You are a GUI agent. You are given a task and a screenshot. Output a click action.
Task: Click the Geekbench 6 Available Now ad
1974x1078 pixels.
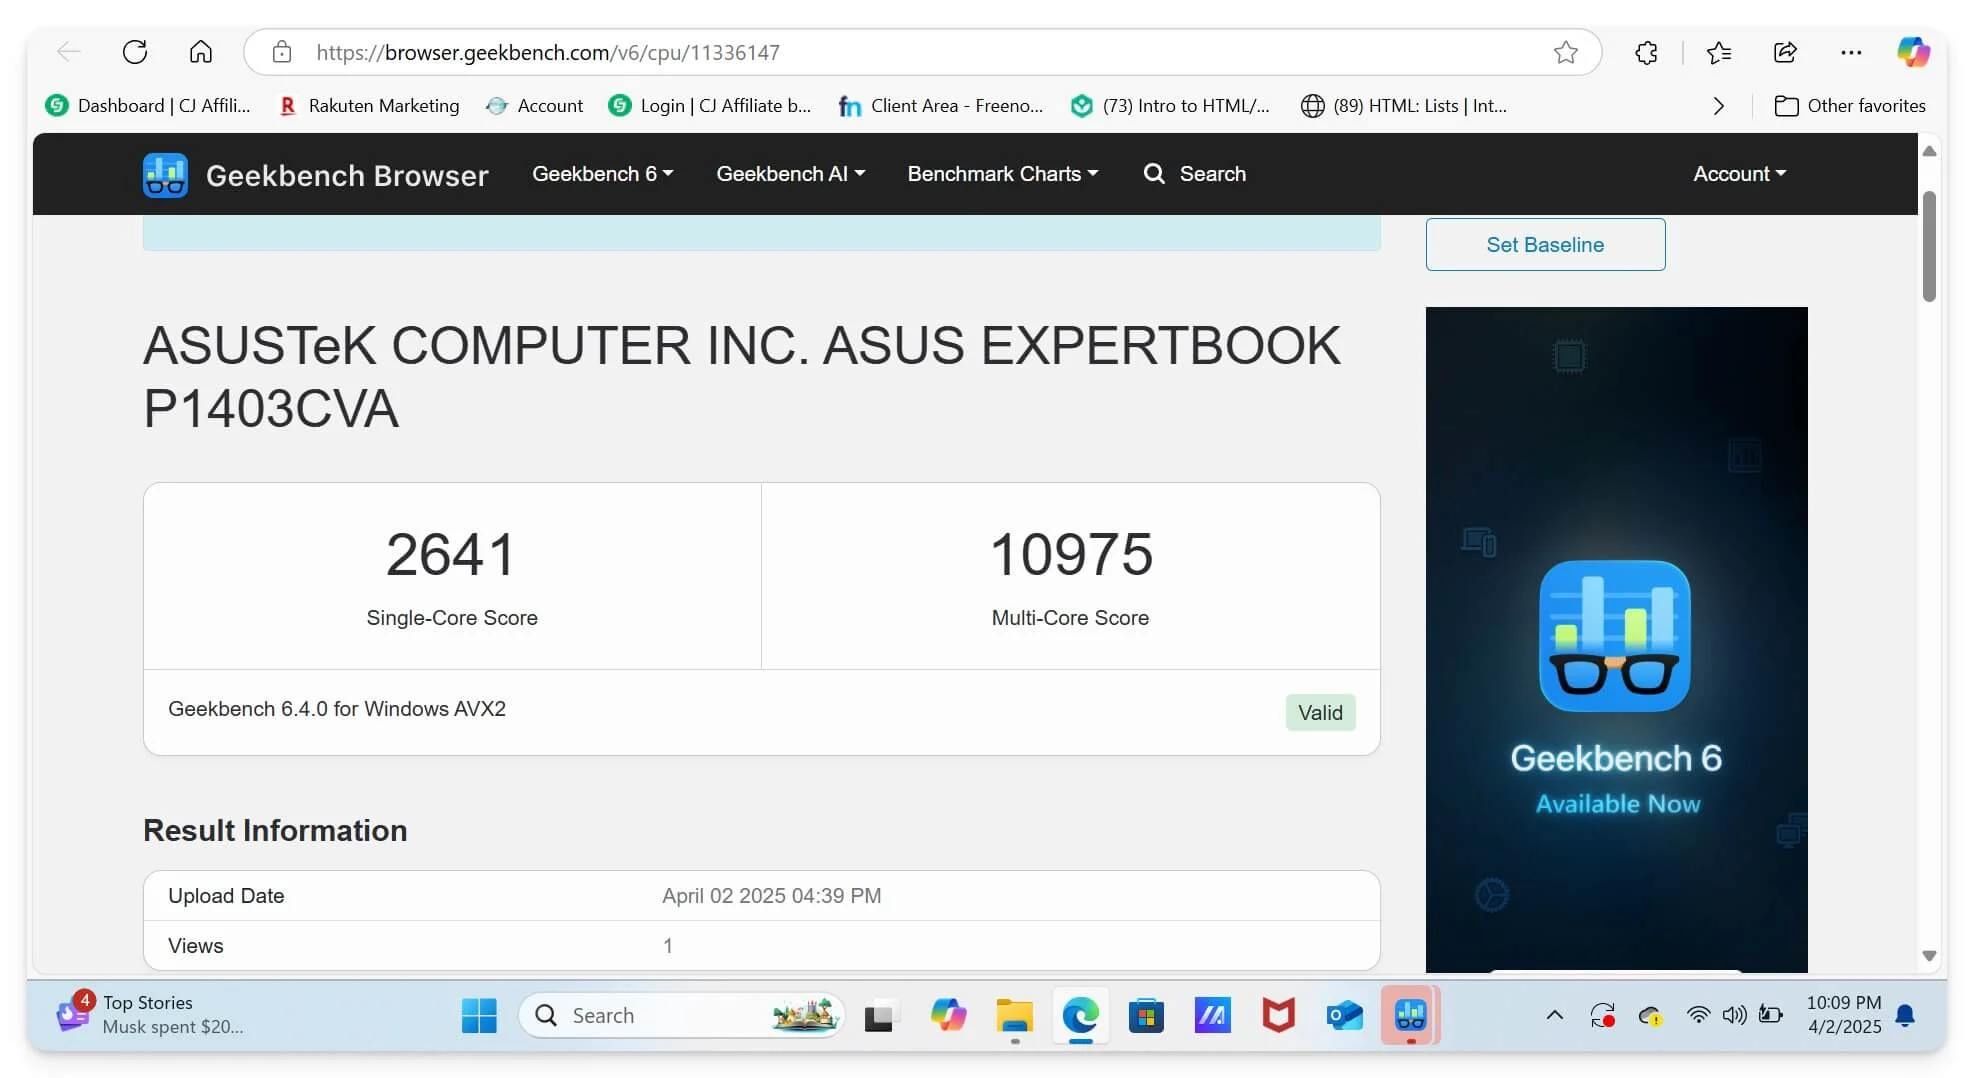pos(1616,639)
